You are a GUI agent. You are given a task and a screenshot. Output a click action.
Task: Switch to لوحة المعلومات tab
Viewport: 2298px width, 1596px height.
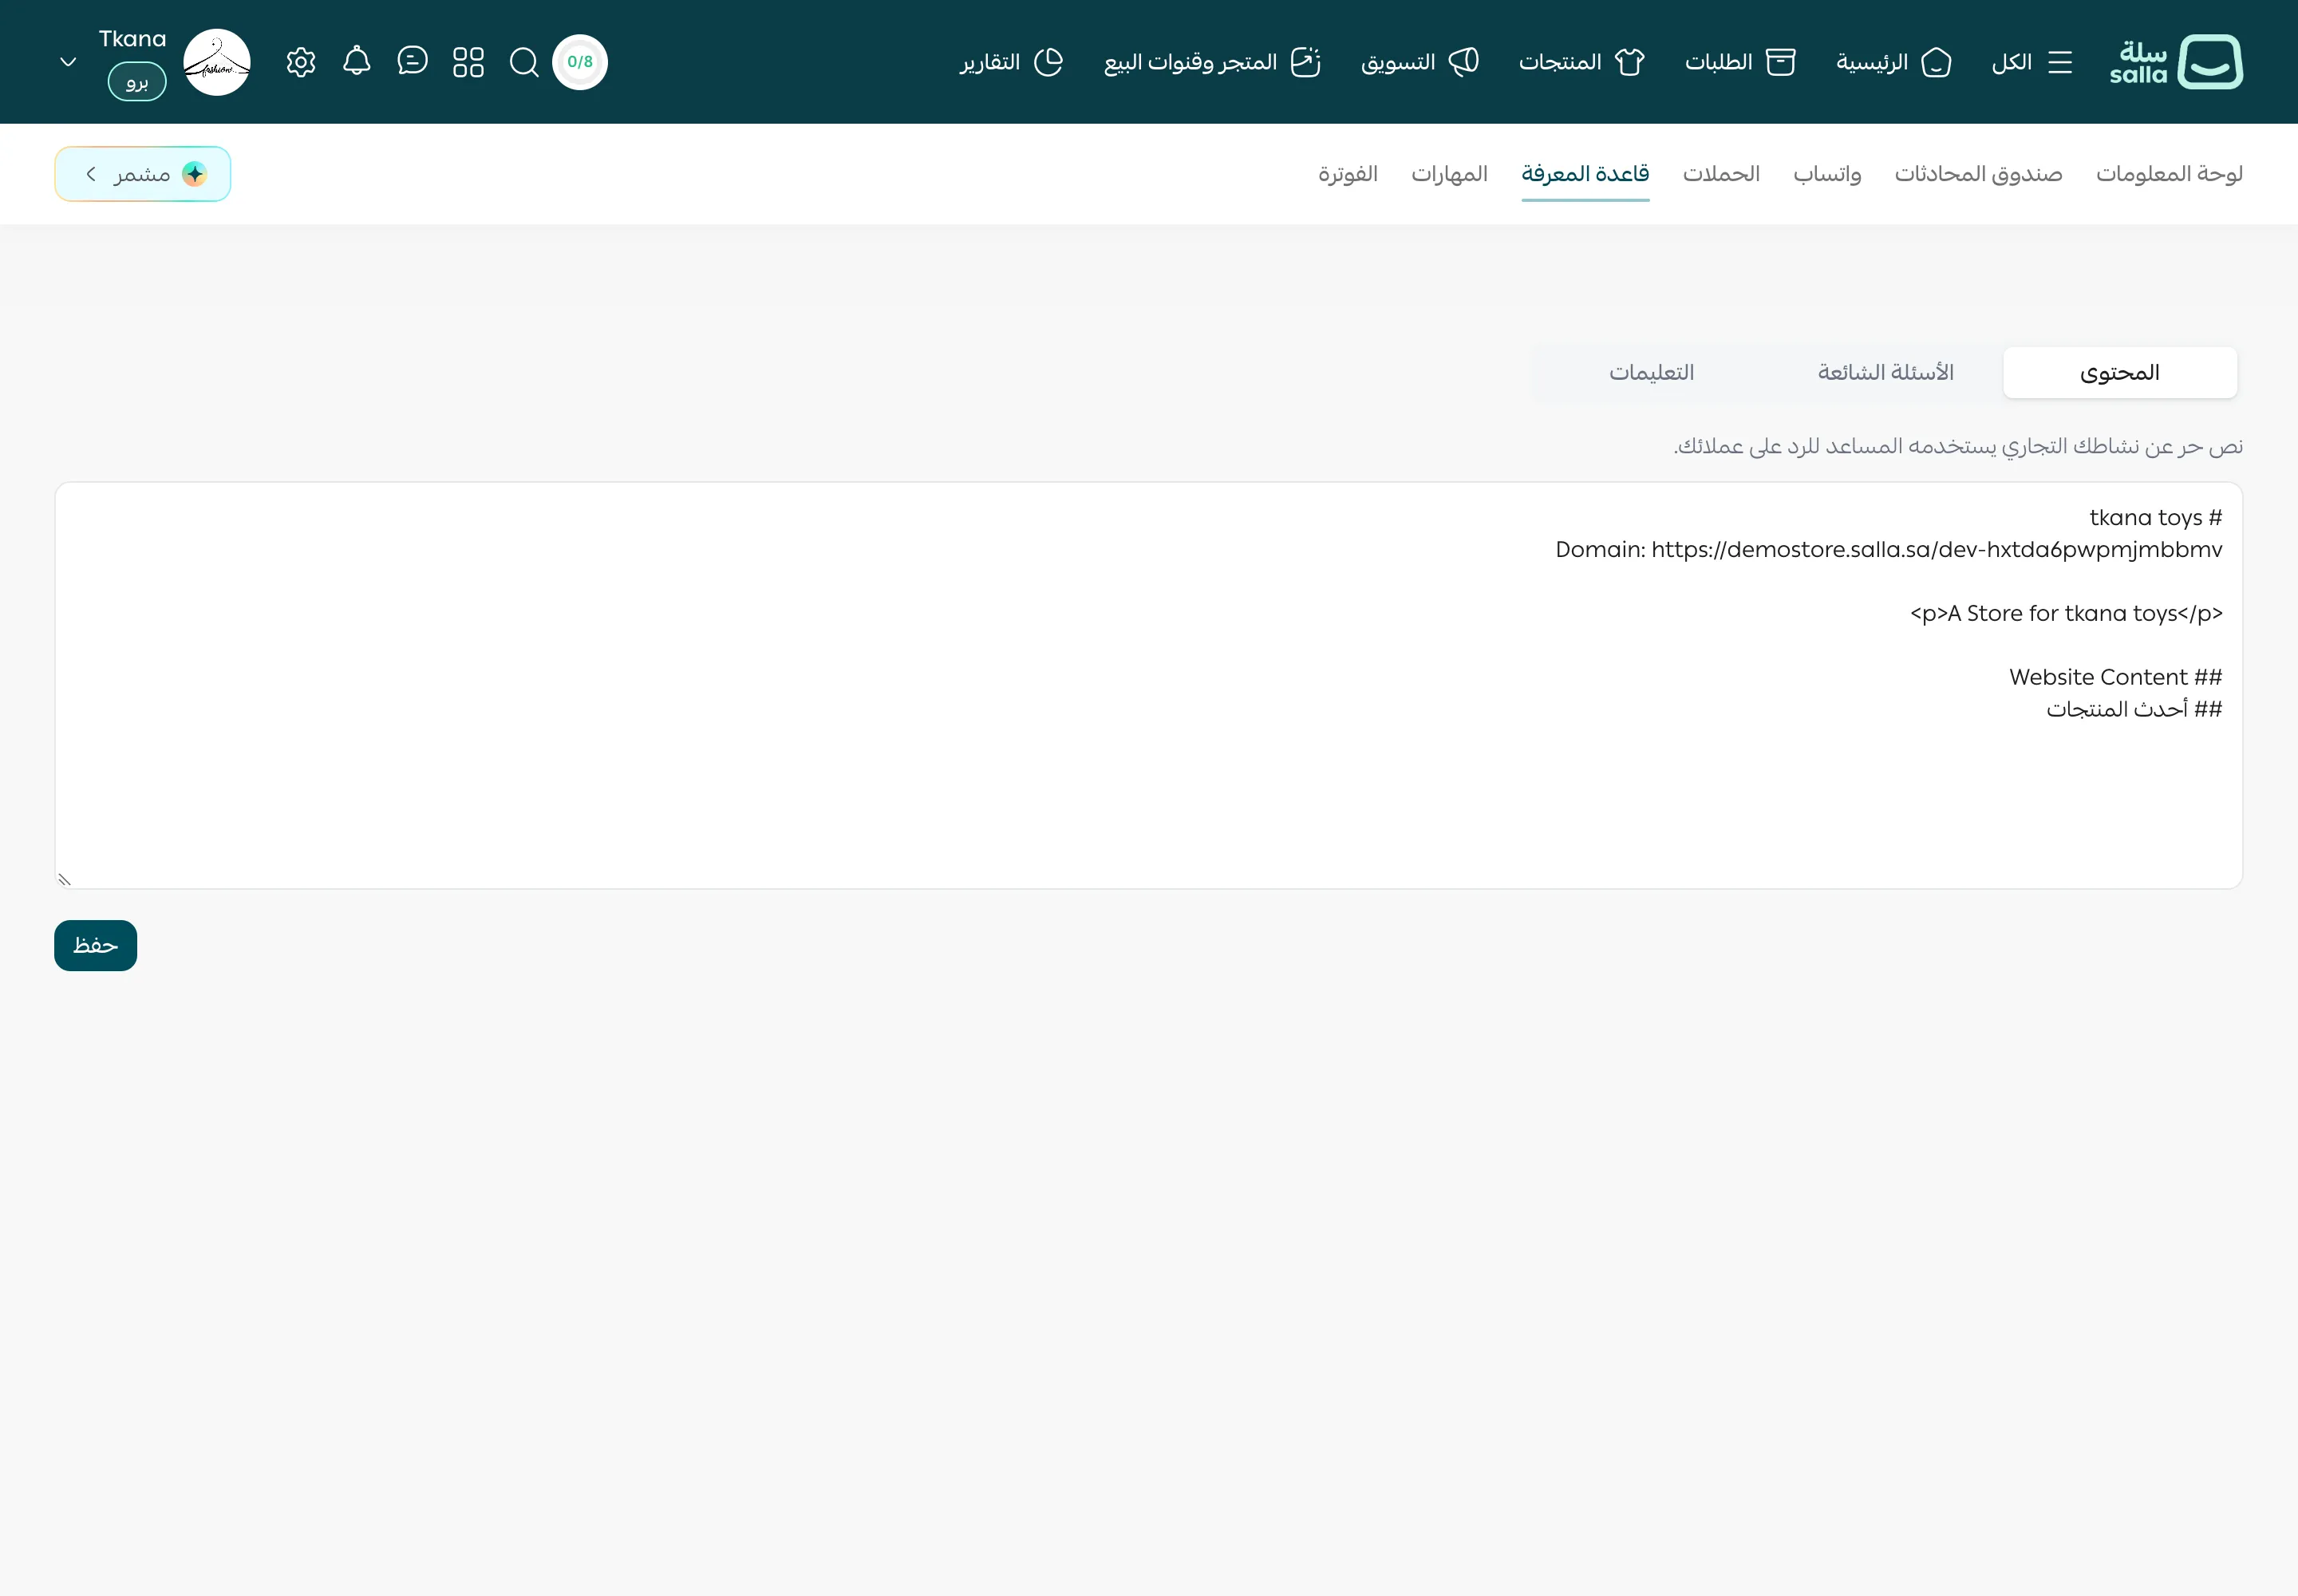(x=2169, y=174)
